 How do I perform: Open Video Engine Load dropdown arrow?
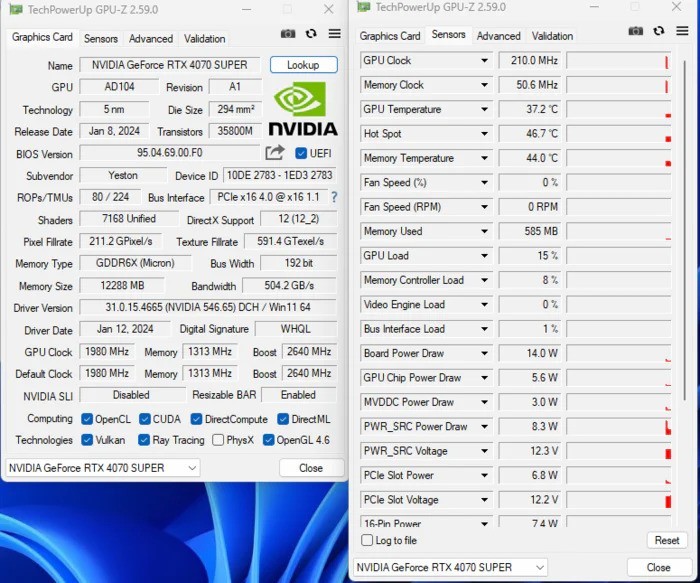coord(484,304)
